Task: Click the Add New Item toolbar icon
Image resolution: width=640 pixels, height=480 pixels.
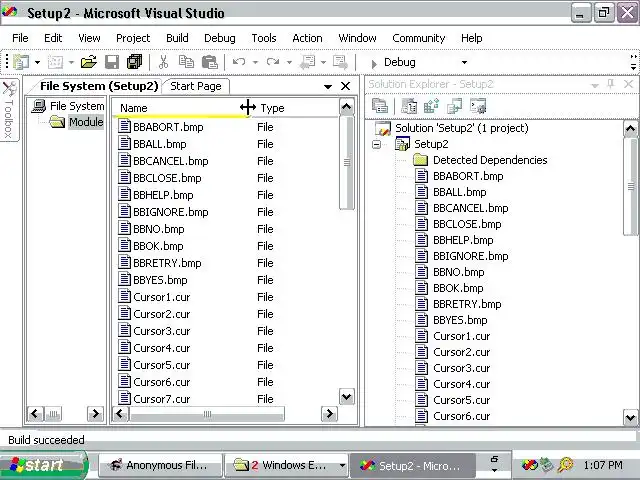Action: 56,62
